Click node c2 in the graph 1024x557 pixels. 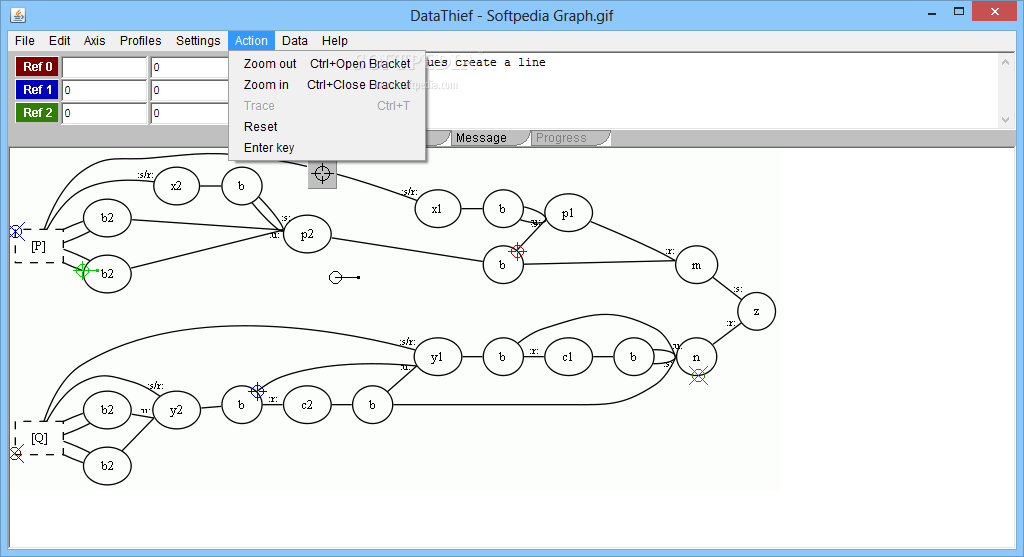(x=307, y=405)
